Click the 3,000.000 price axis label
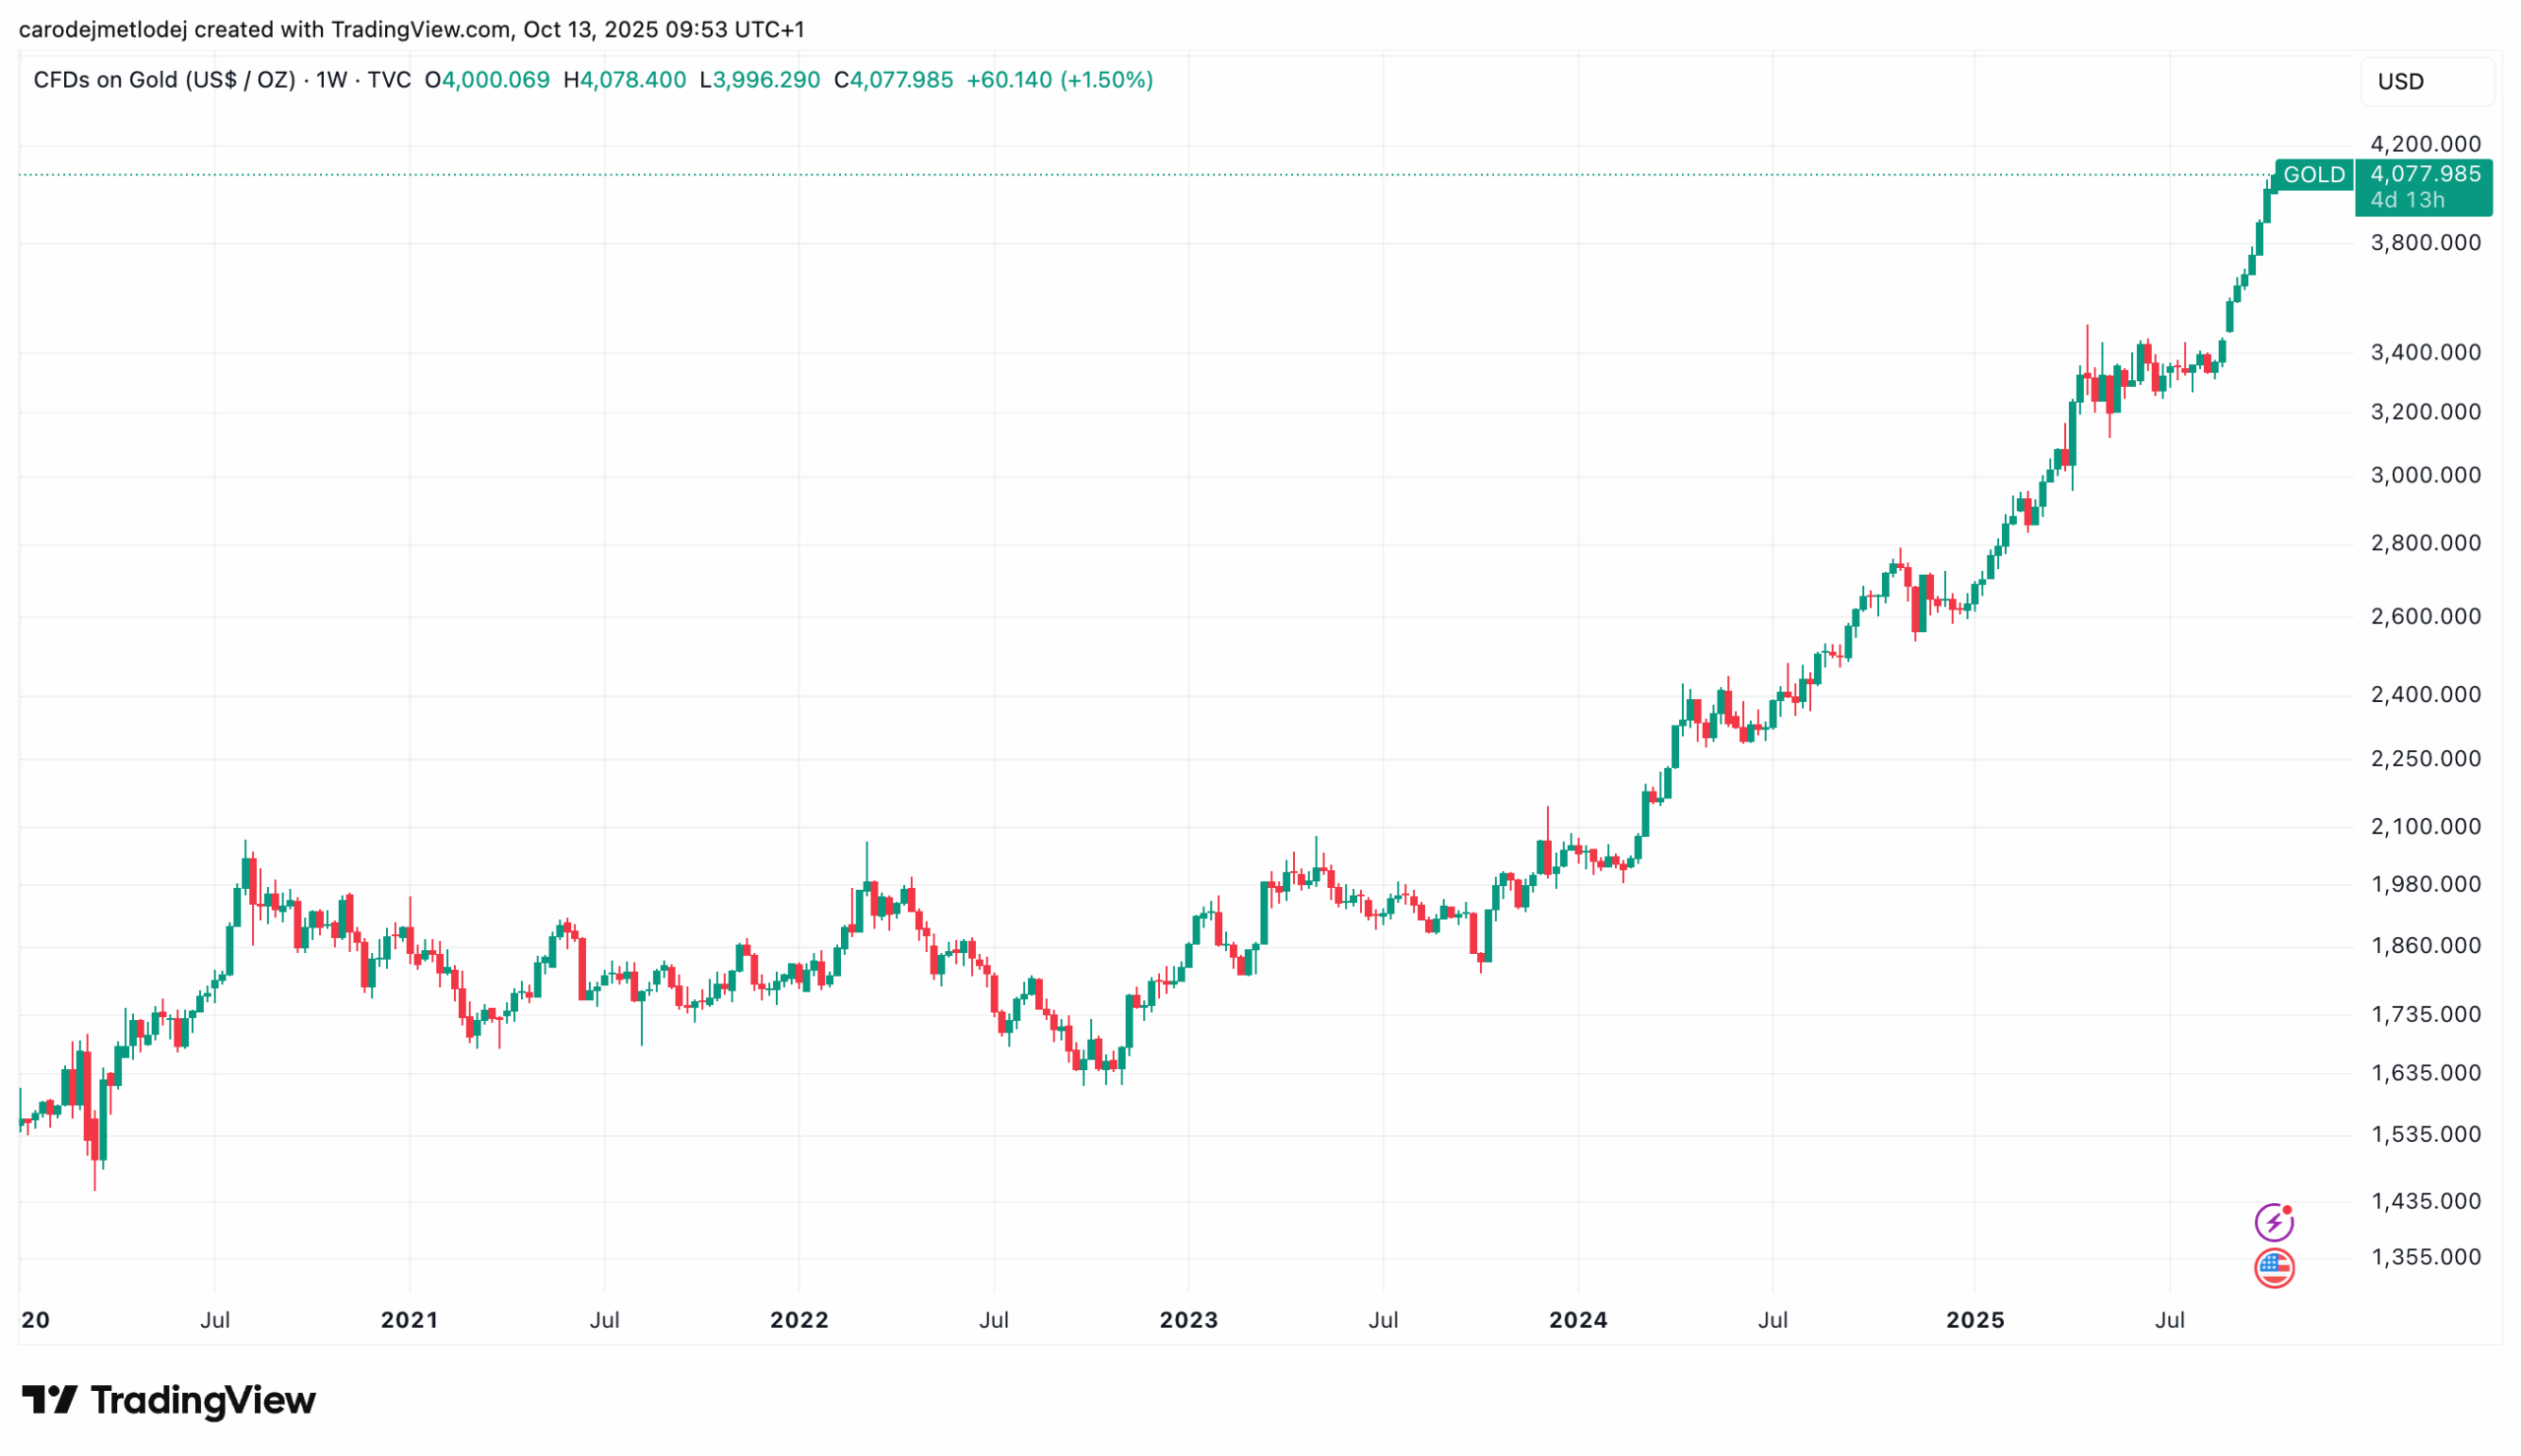This screenshot has height=1456, width=2521. click(2425, 475)
